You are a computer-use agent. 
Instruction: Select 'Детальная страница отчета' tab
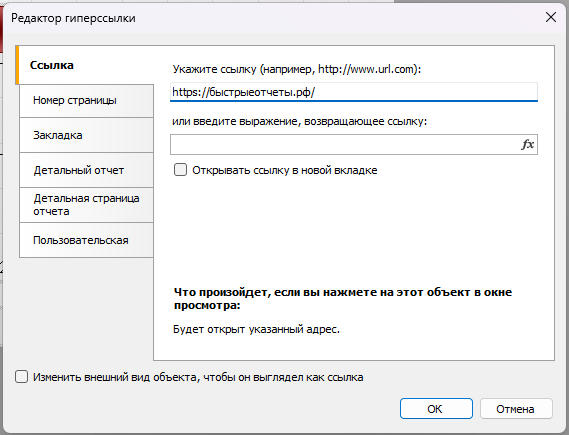[x=86, y=205]
